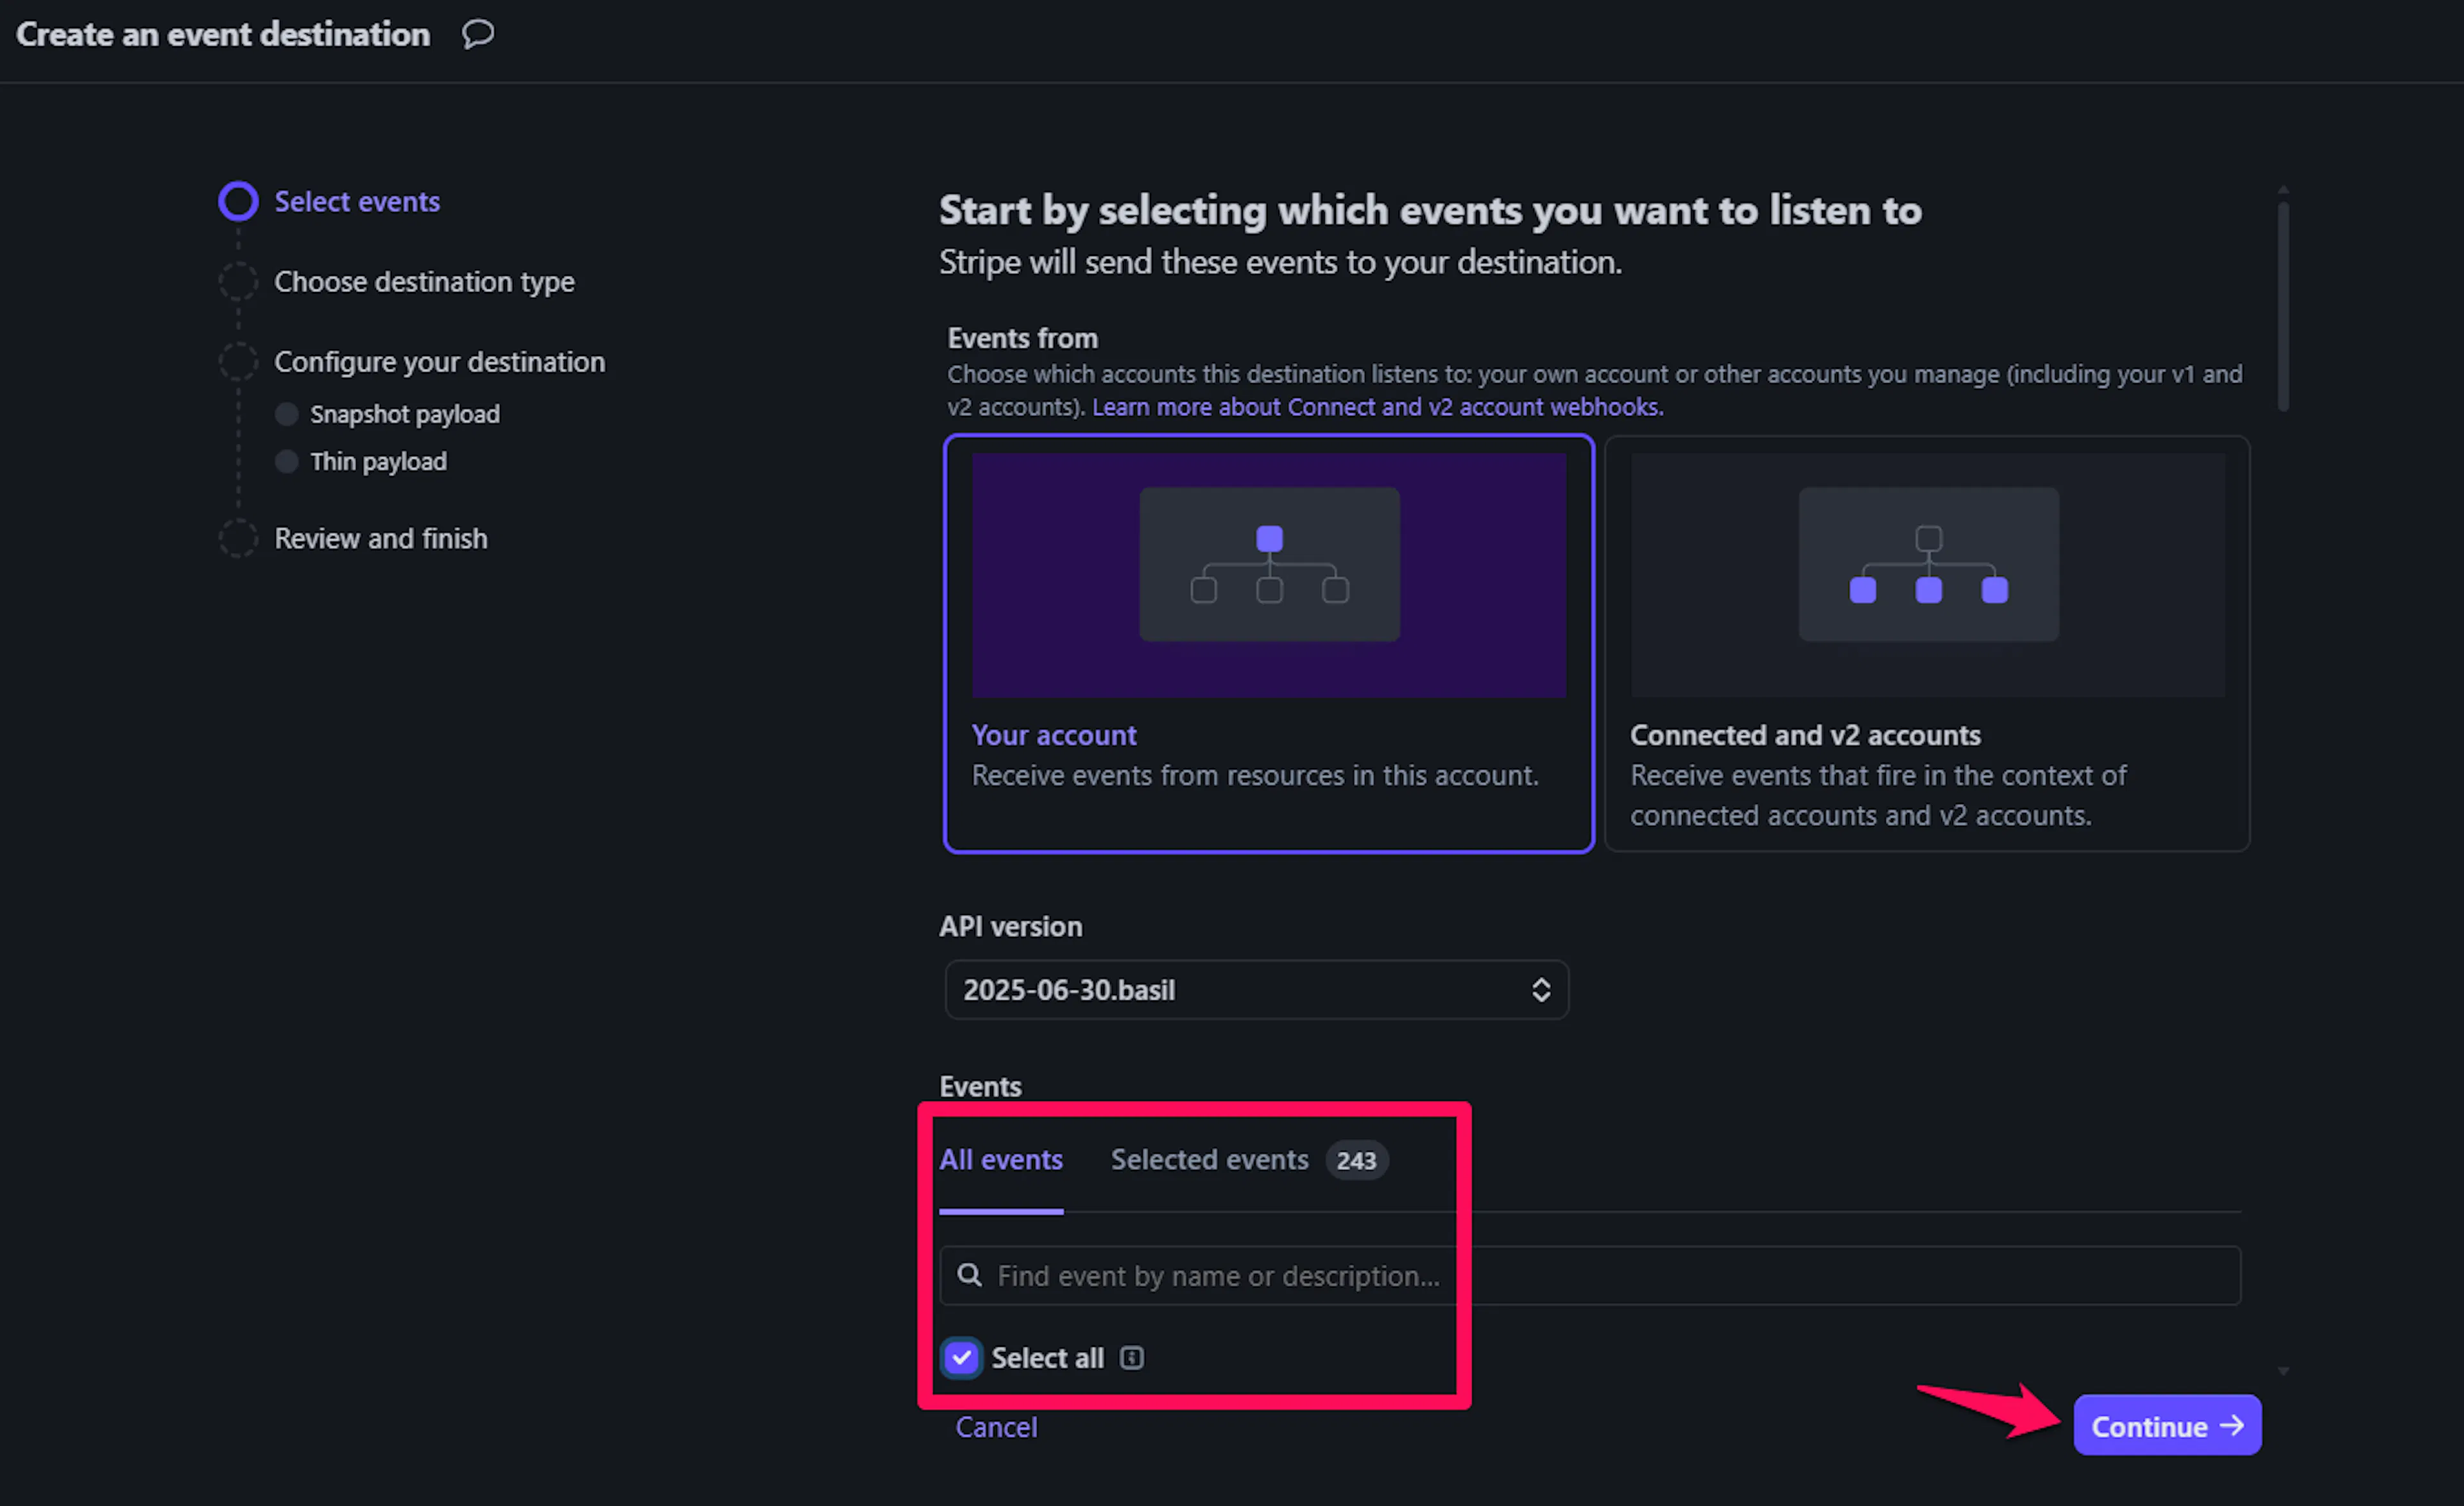
Task: Click the search magnifier icon in events field
Action: [969, 1275]
